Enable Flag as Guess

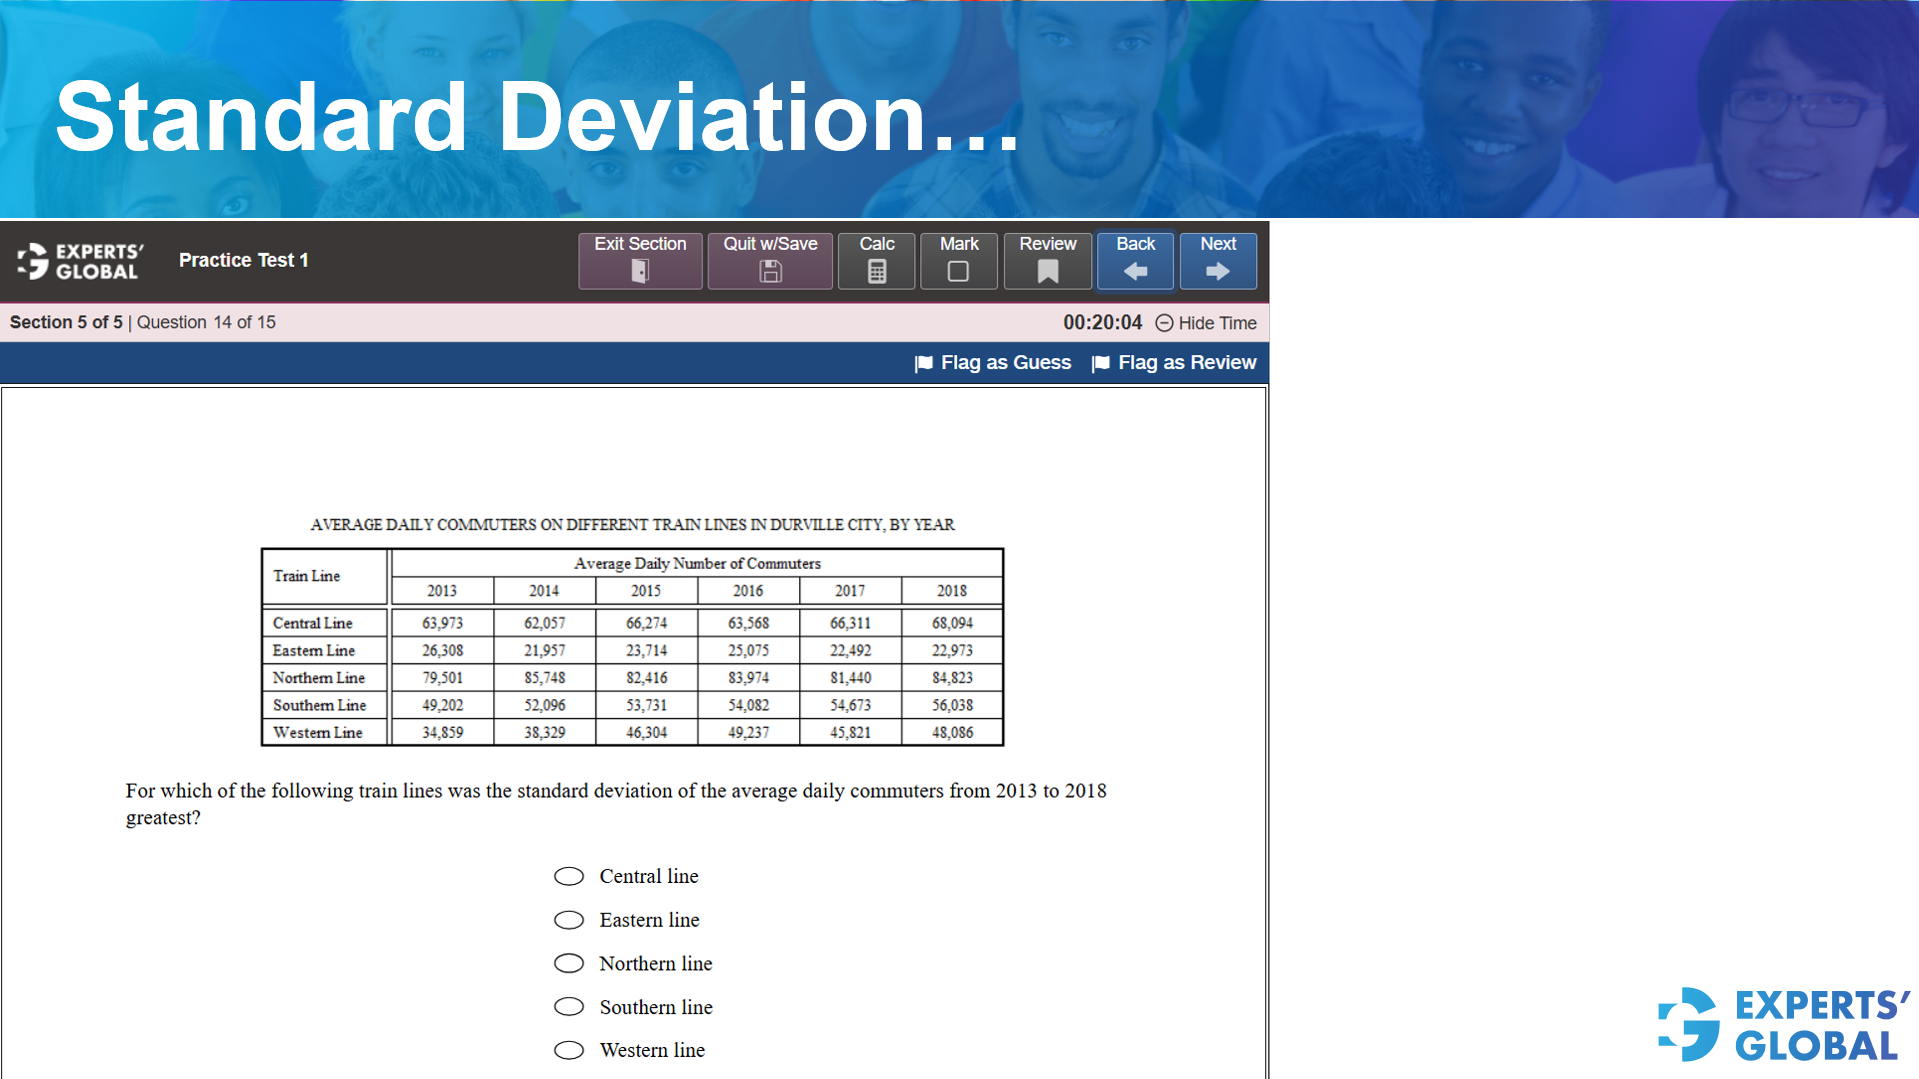pos(993,362)
